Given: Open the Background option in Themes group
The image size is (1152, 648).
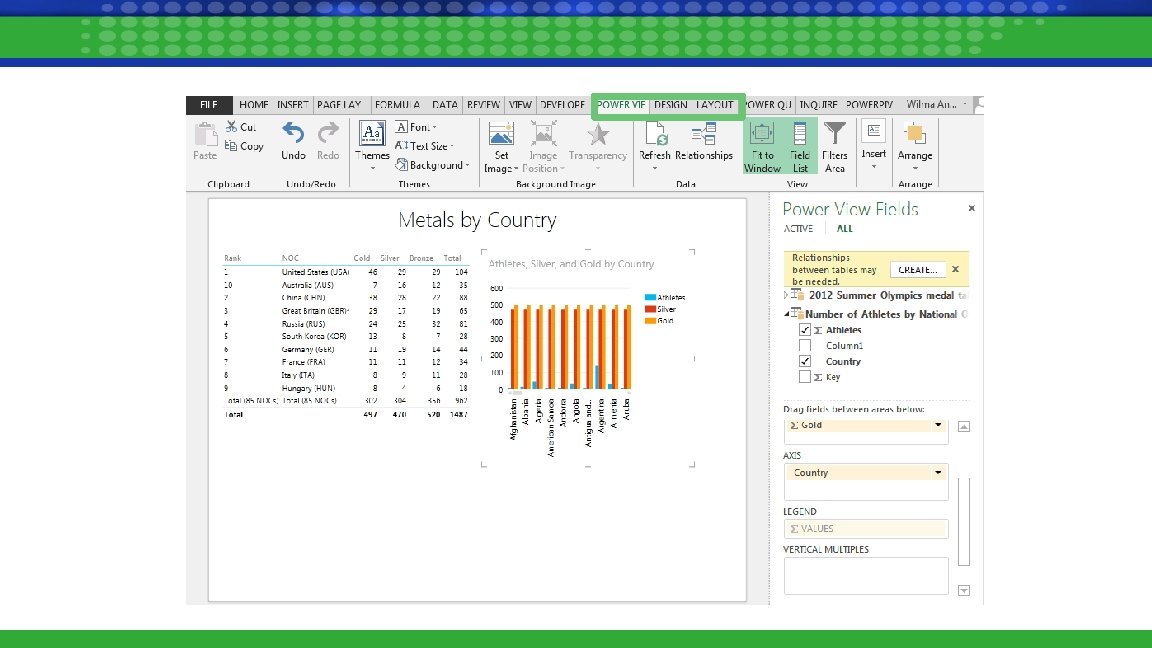Looking at the screenshot, I should click(x=432, y=165).
